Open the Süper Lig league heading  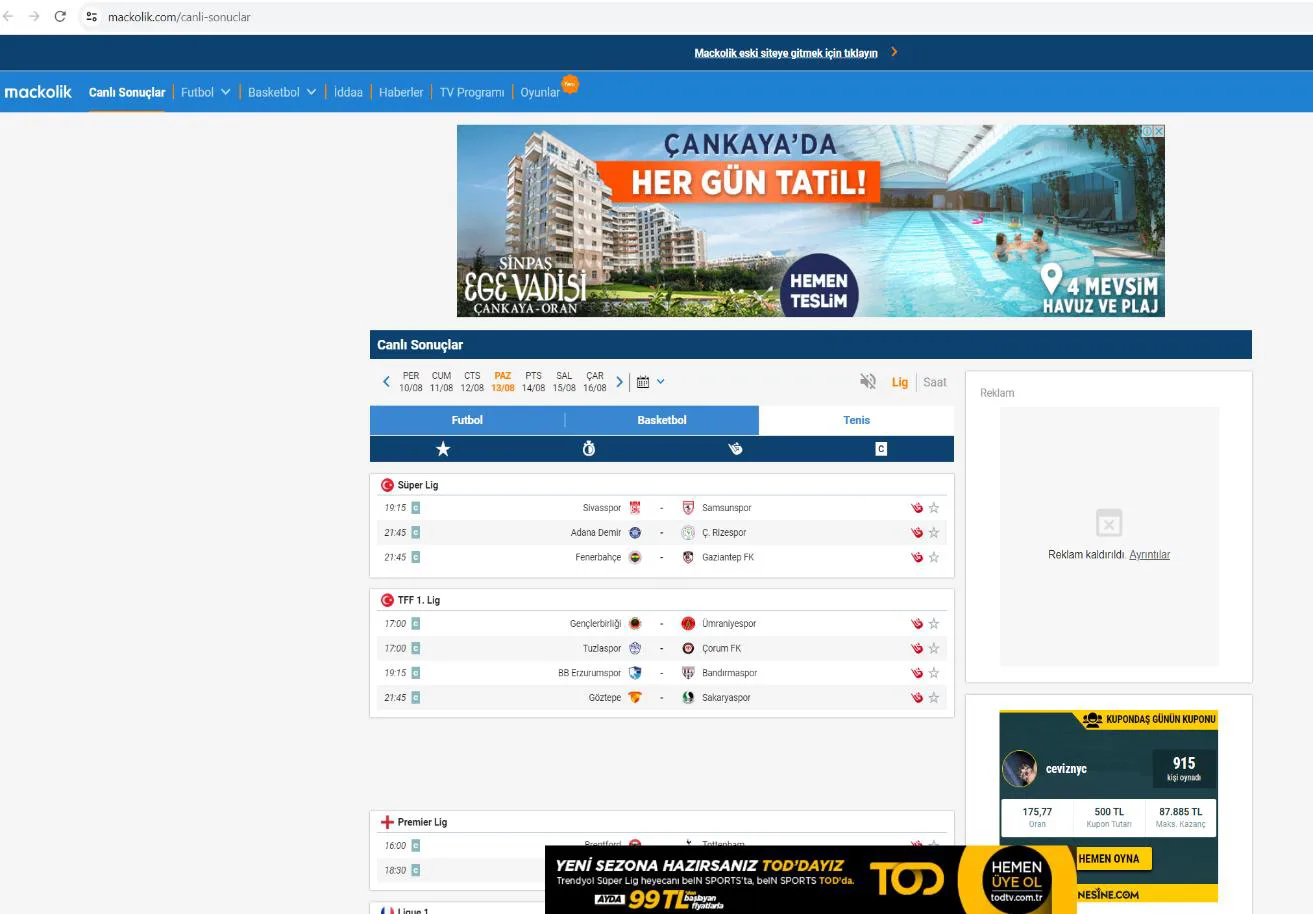point(418,485)
